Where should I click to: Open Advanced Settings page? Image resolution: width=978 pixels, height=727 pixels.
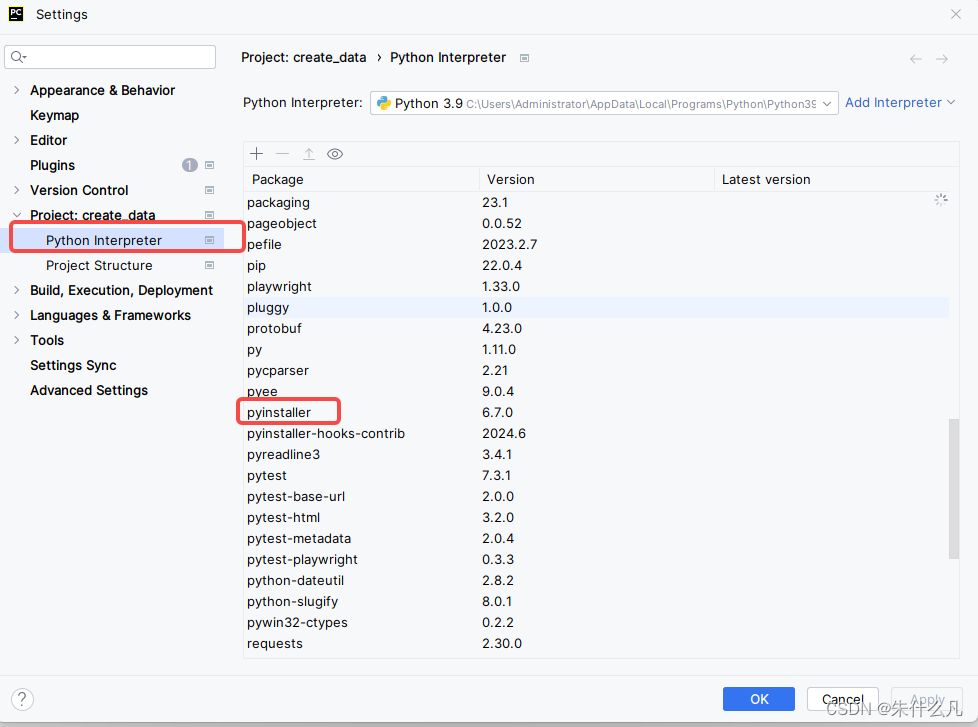pos(89,390)
